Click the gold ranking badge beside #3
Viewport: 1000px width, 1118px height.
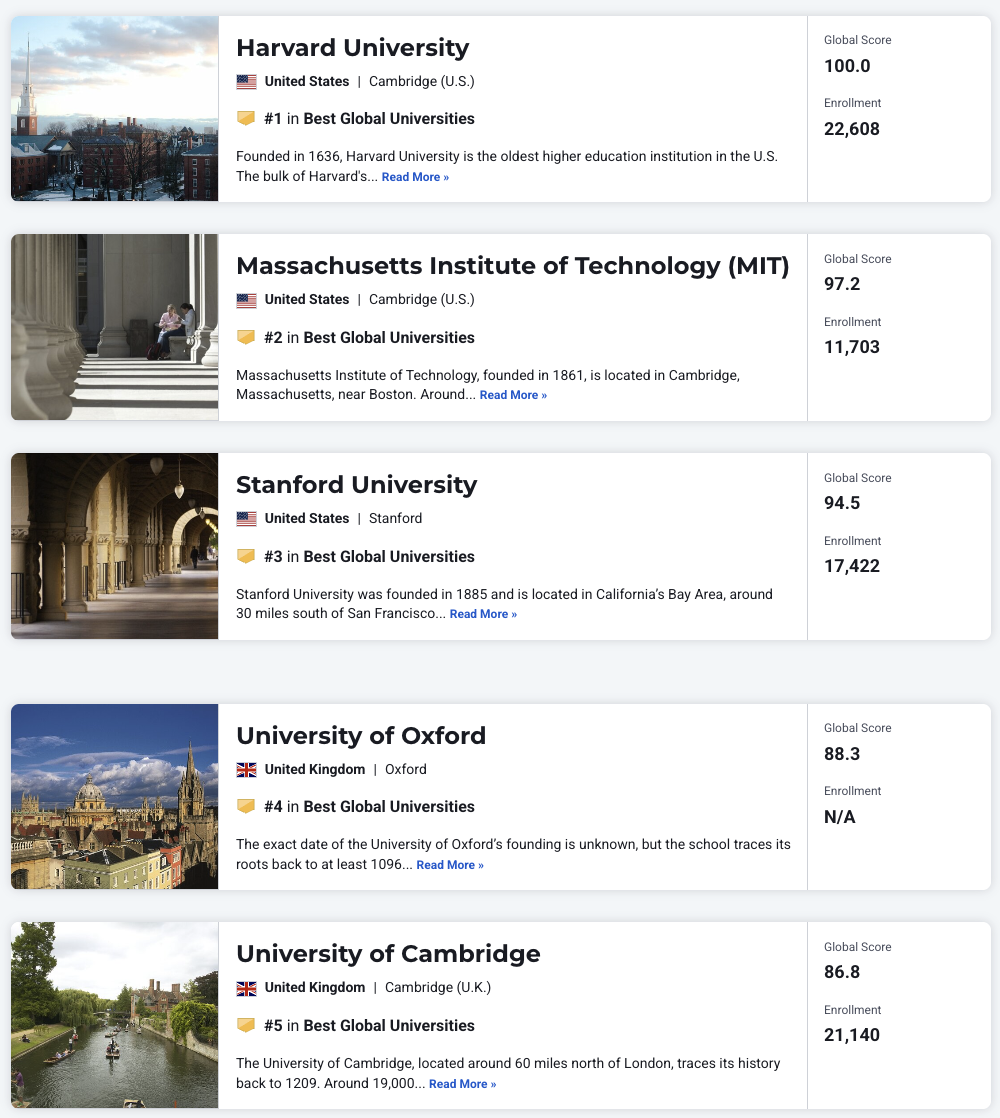click(x=246, y=556)
